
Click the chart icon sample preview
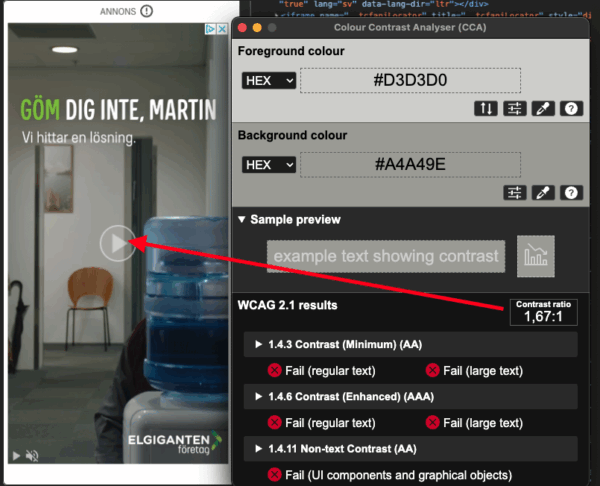click(x=536, y=256)
